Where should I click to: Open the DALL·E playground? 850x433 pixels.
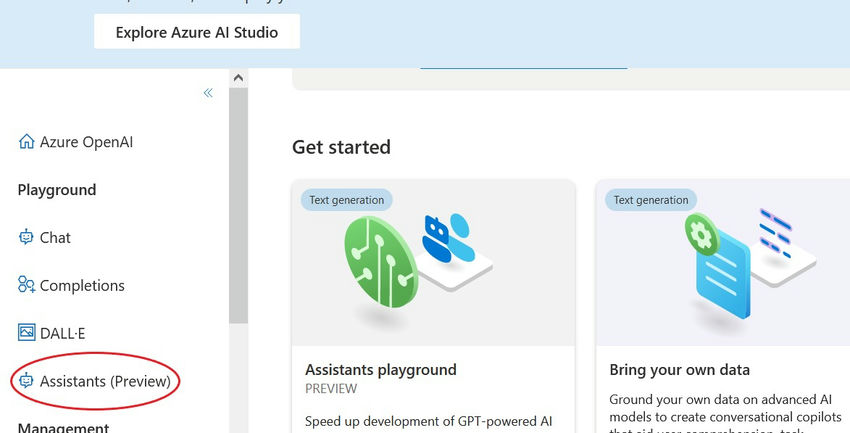62,333
